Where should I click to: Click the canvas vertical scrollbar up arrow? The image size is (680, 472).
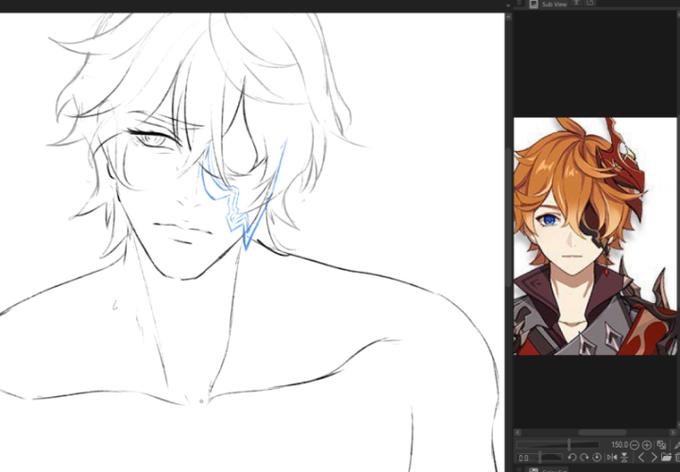pyautogui.click(x=509, y=17)
